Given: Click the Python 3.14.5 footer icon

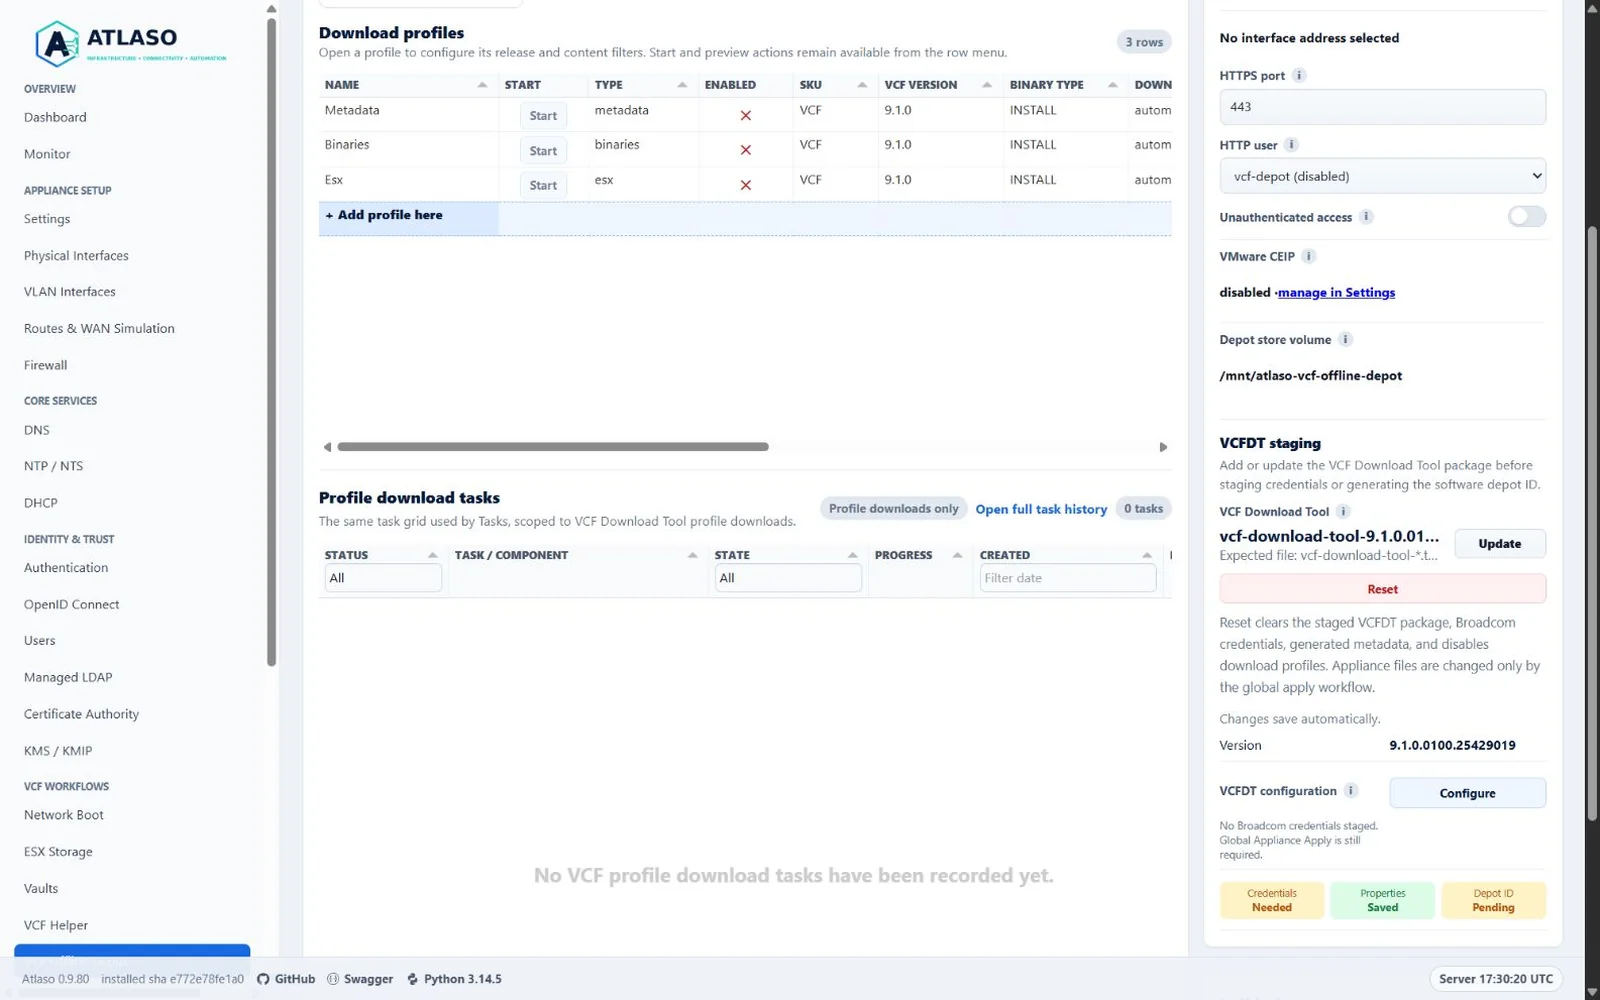Looking at the screenshot, I should [412, 979].
